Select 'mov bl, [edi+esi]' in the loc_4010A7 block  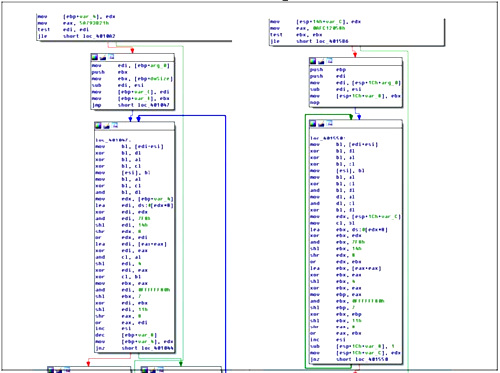(x=129, y=146)
